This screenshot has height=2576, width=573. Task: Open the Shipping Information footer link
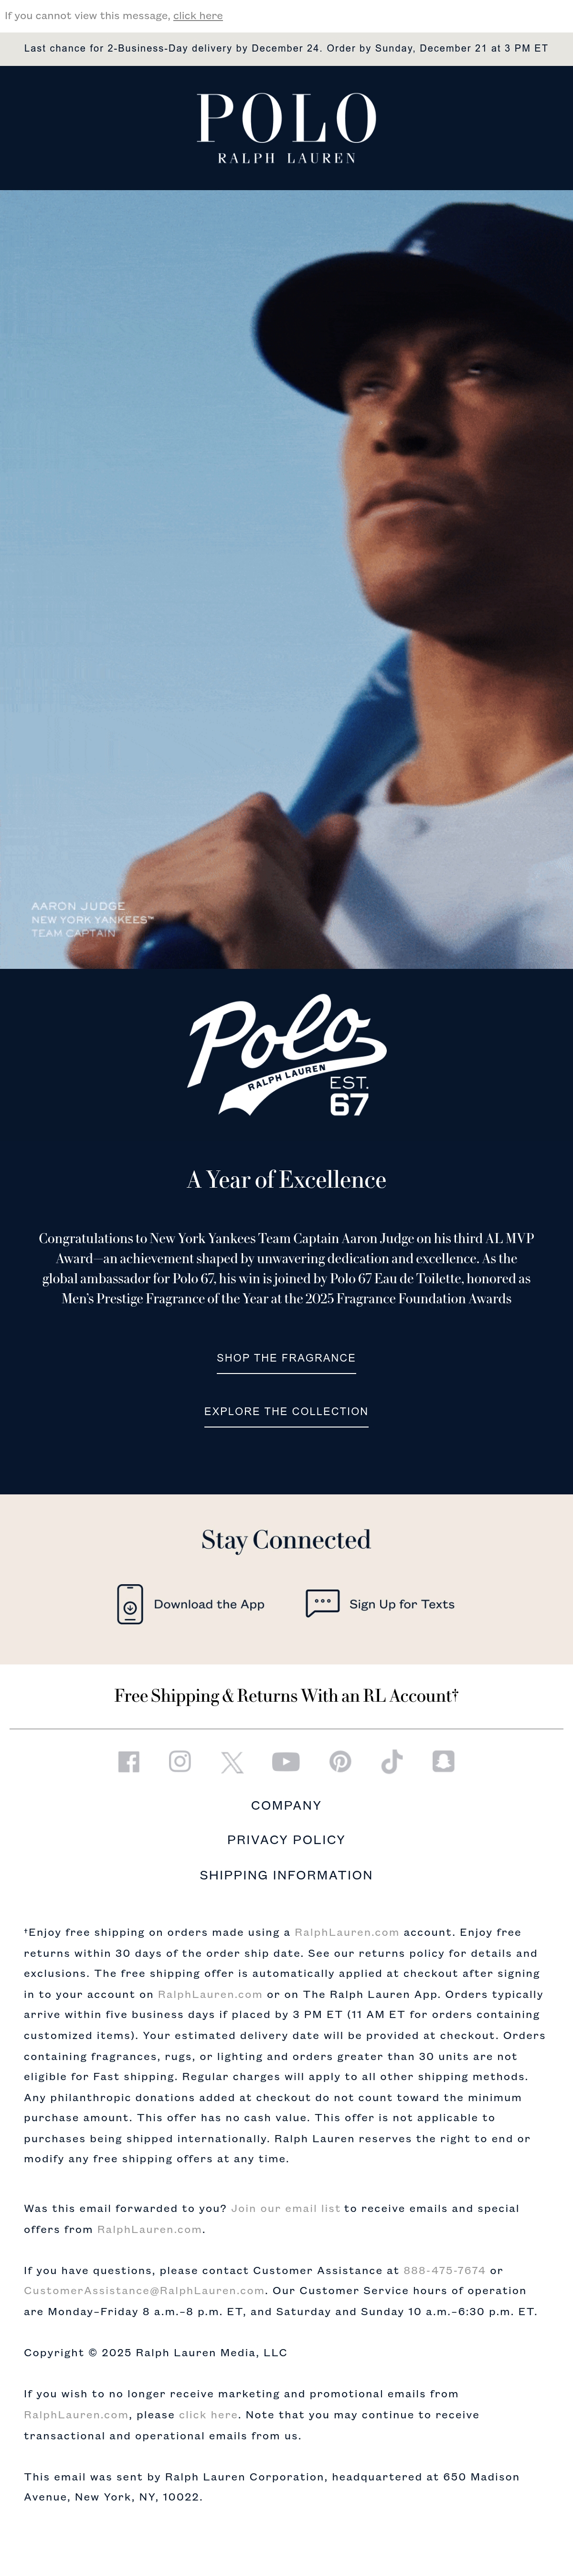coord(286,1875)
